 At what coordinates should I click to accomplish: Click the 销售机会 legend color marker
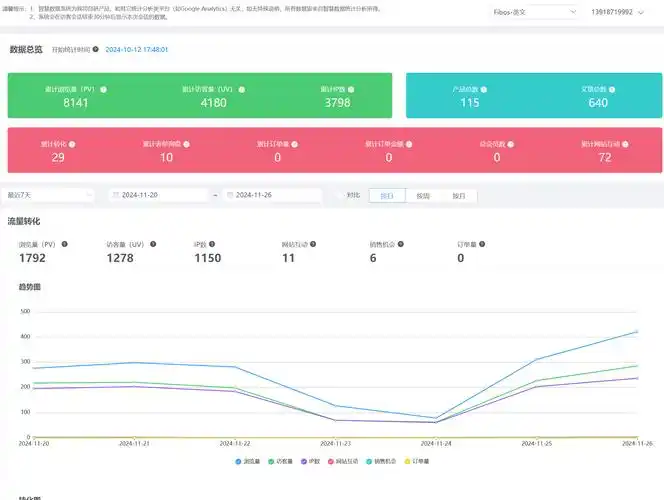[x=369, y=461]
